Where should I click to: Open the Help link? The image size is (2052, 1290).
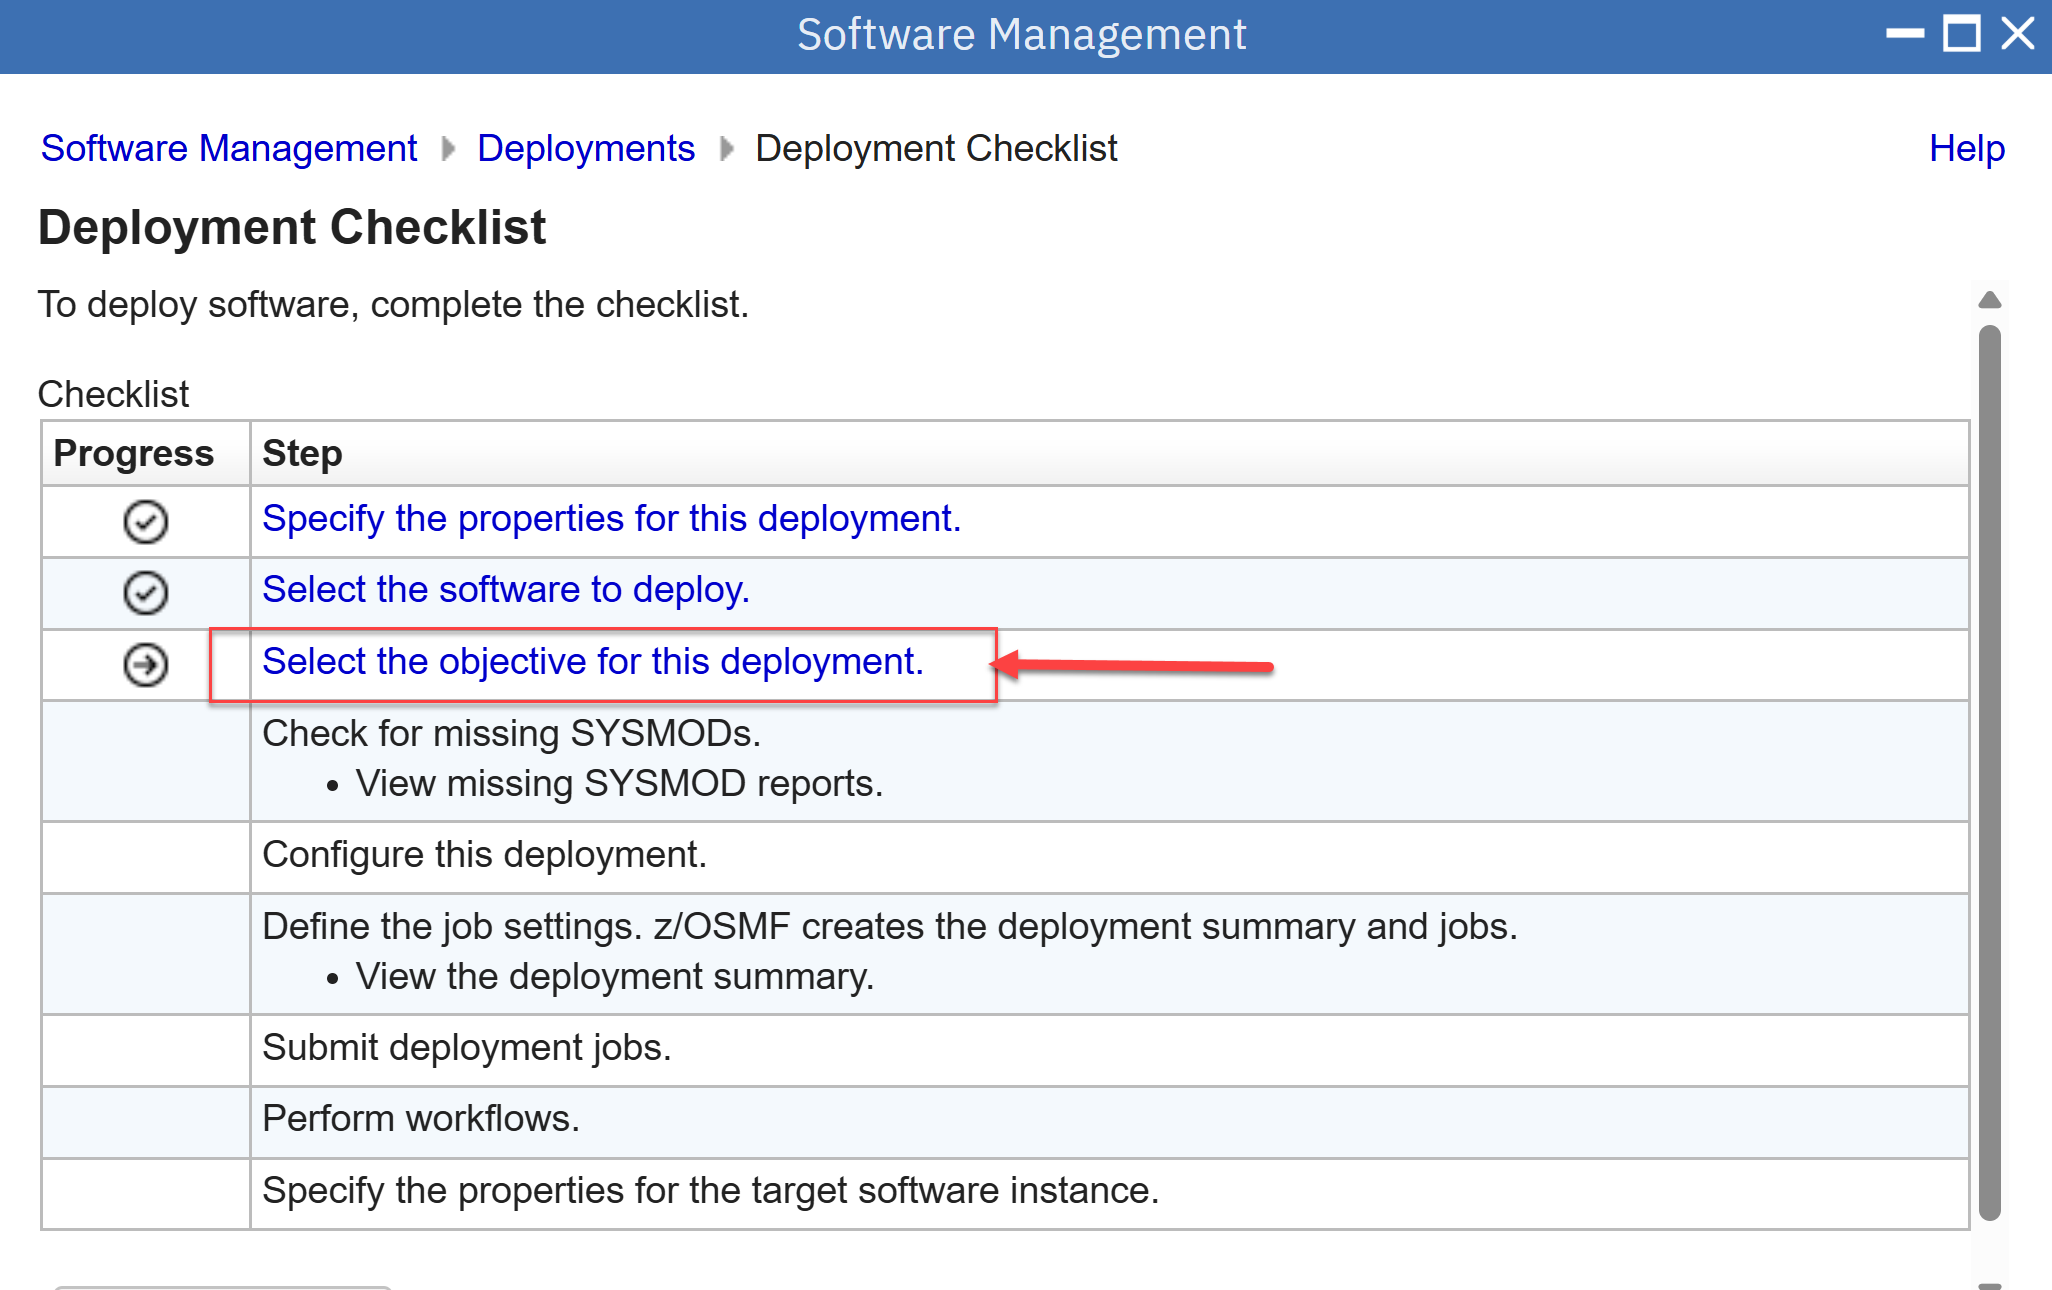[x=1966, y=149]
